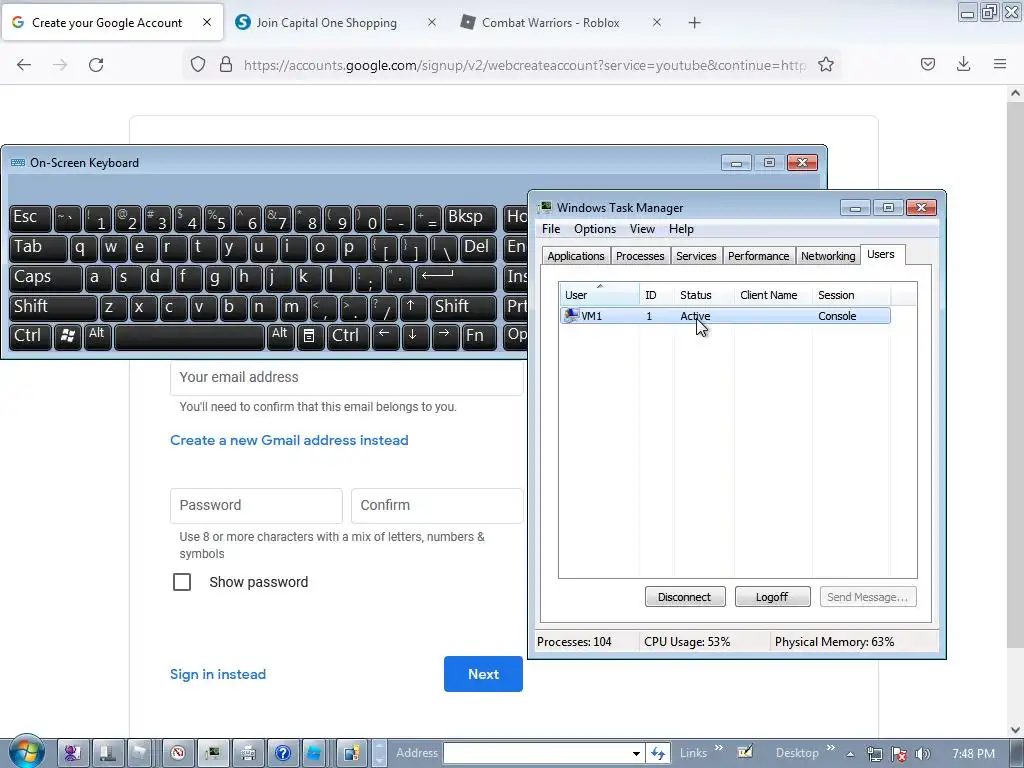The image size is (1024, 768).
Task: Open network tray icon
Action: coord(874,754)
